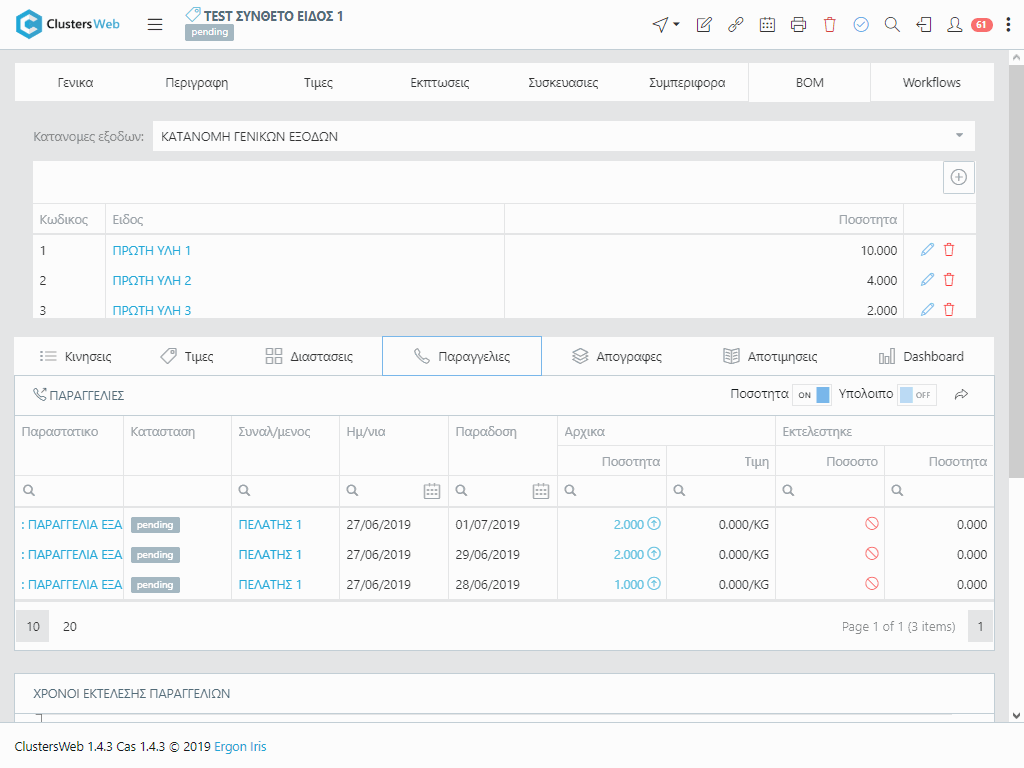Click the search magnifier in top toolbar

(892, 25)
